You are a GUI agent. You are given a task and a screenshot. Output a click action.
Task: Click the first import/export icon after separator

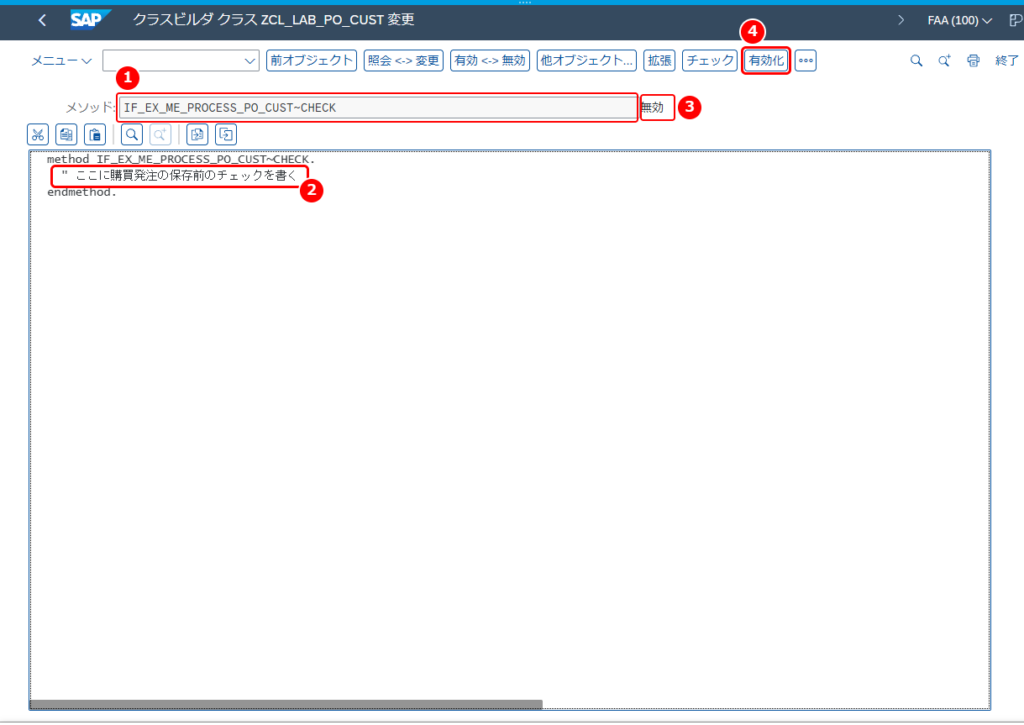197,135
